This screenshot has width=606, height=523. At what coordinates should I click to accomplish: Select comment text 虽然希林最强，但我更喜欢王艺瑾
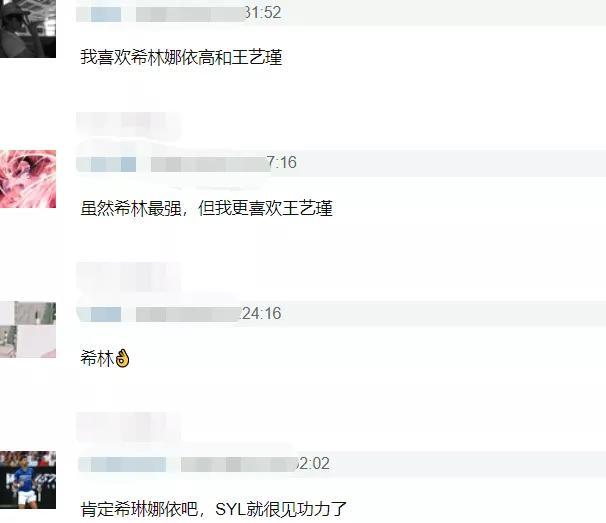[x=206, y=208]
